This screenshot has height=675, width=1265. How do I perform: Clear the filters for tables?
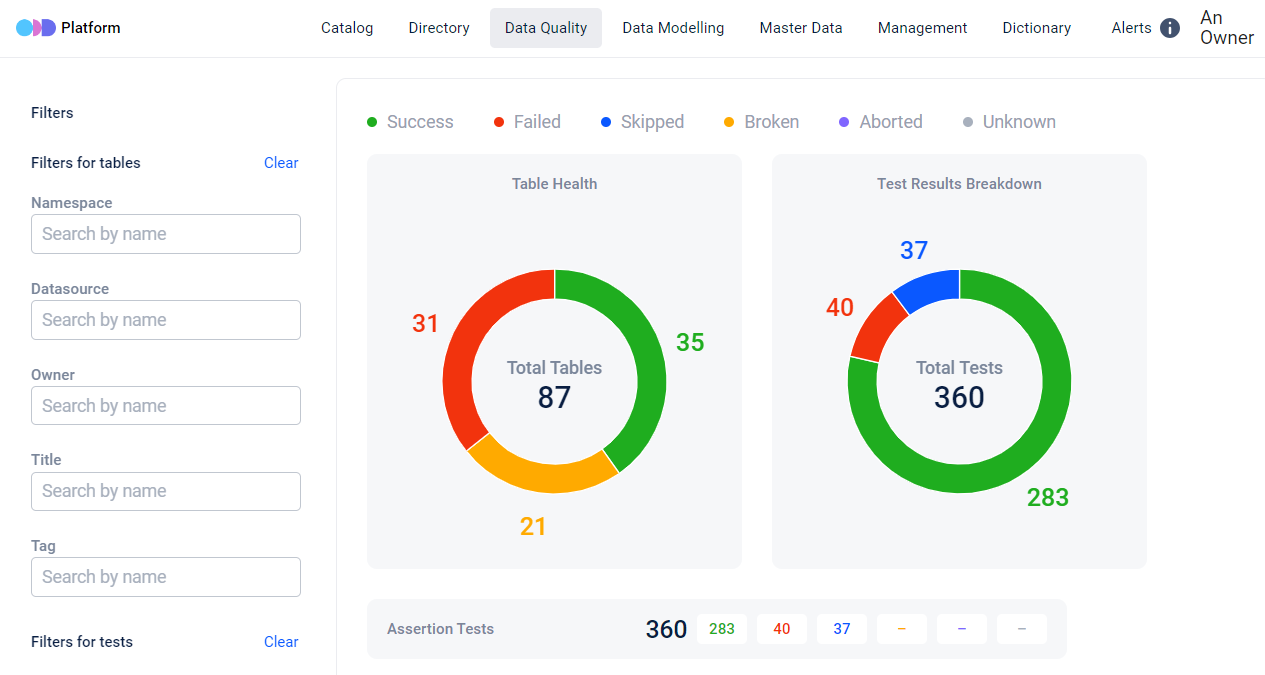pos(281,163)
